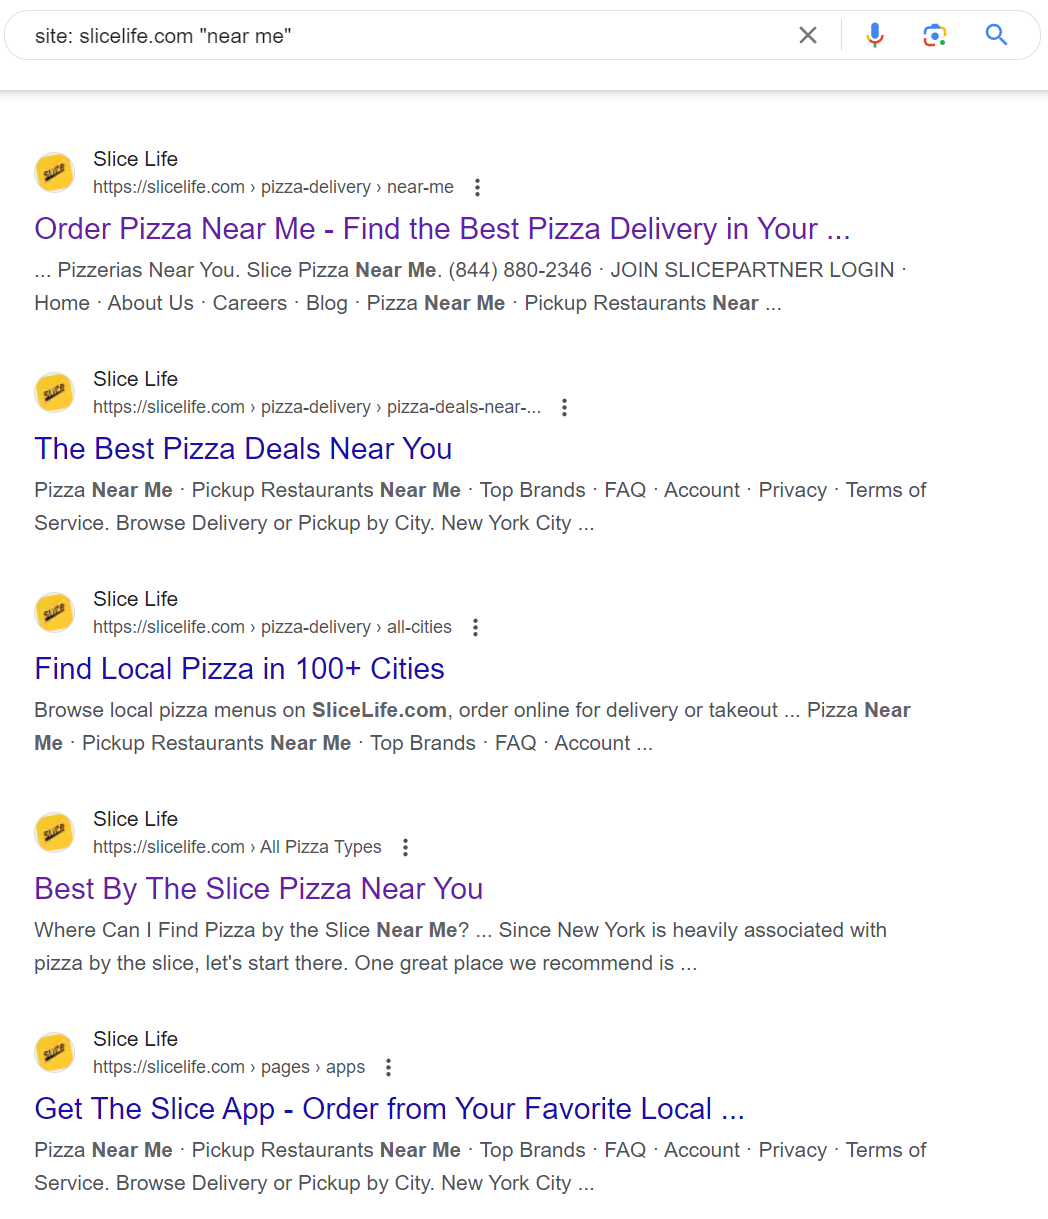Open 'Get The Slice App' result link
The width and height of the screenshot is (1048, 1219).
388,1109
